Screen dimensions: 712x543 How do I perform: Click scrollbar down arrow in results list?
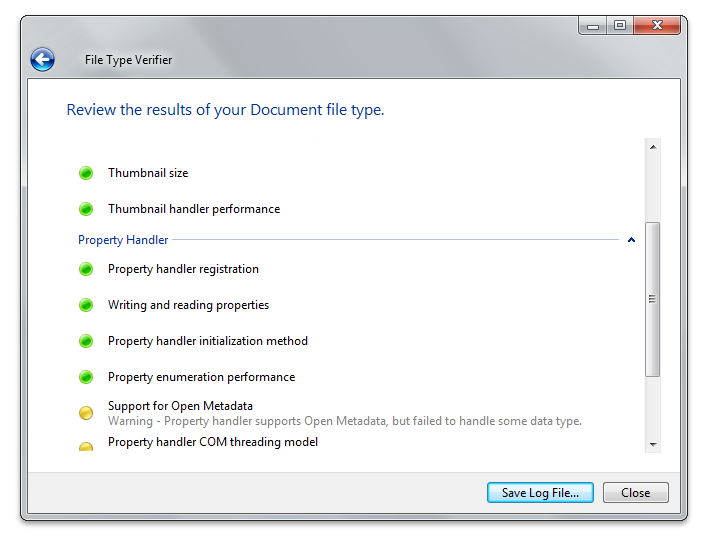(x=653, y=444)
